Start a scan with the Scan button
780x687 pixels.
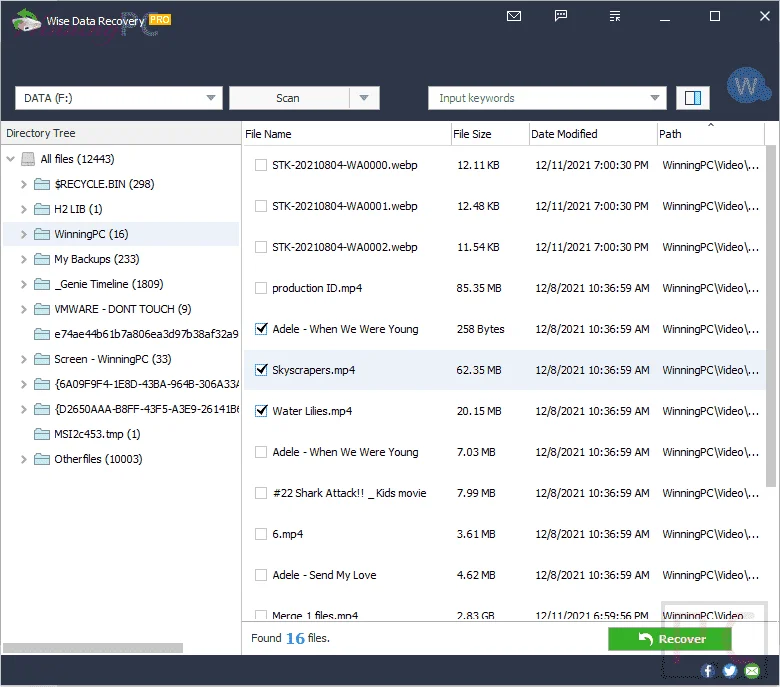click(289, 98)
